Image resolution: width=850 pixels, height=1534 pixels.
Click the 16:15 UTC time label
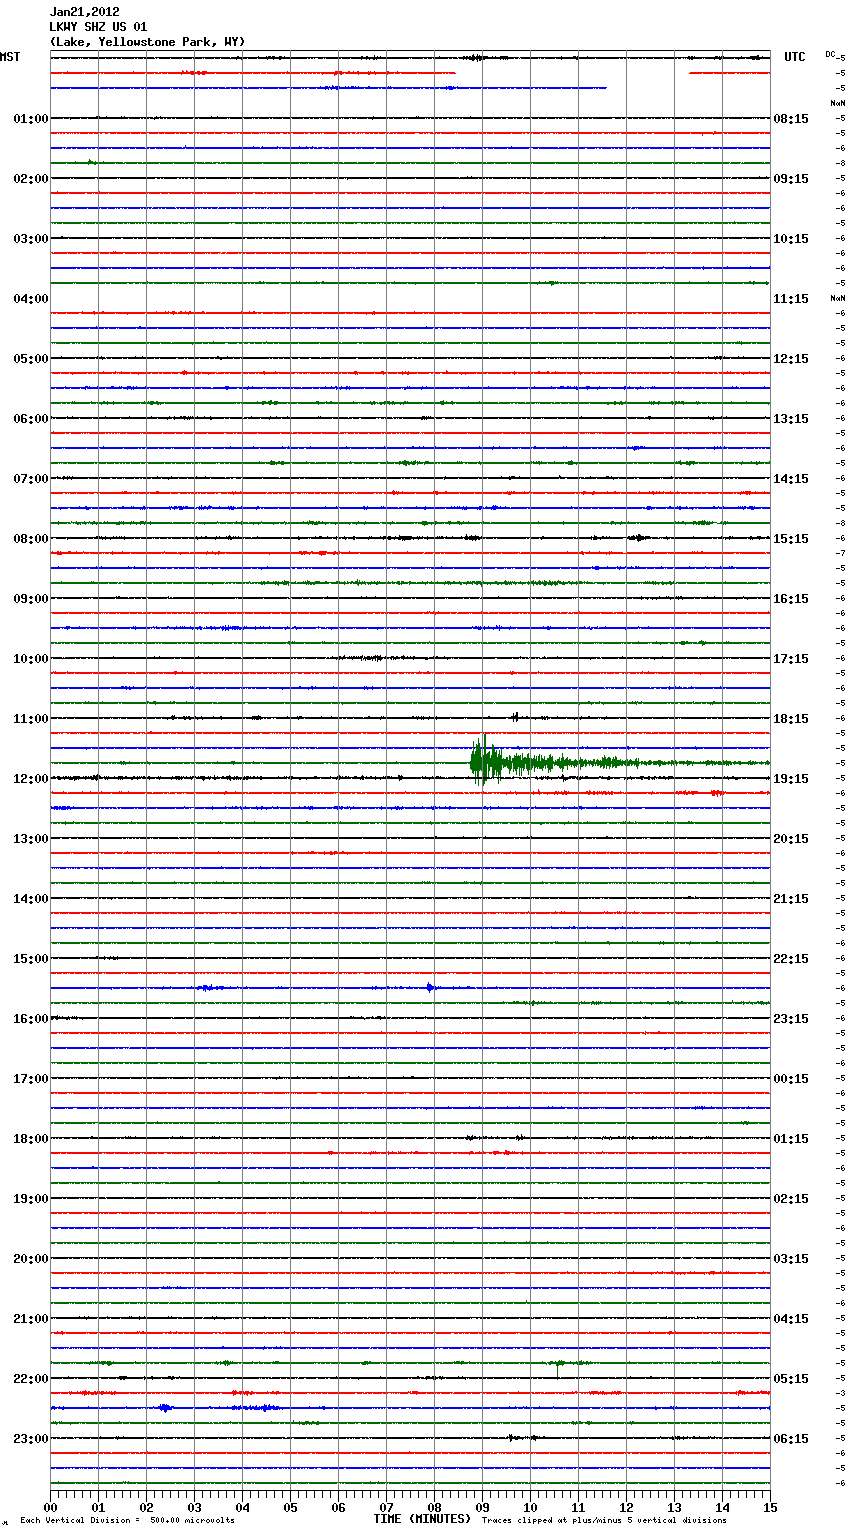click(791, 599)
